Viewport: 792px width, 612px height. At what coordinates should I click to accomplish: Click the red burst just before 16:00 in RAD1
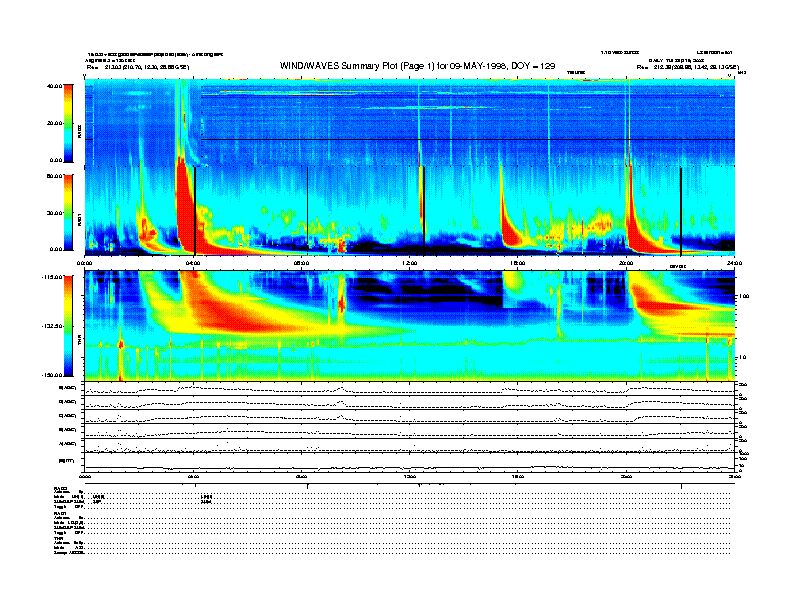pyautogui.click(x=510, y=225)
